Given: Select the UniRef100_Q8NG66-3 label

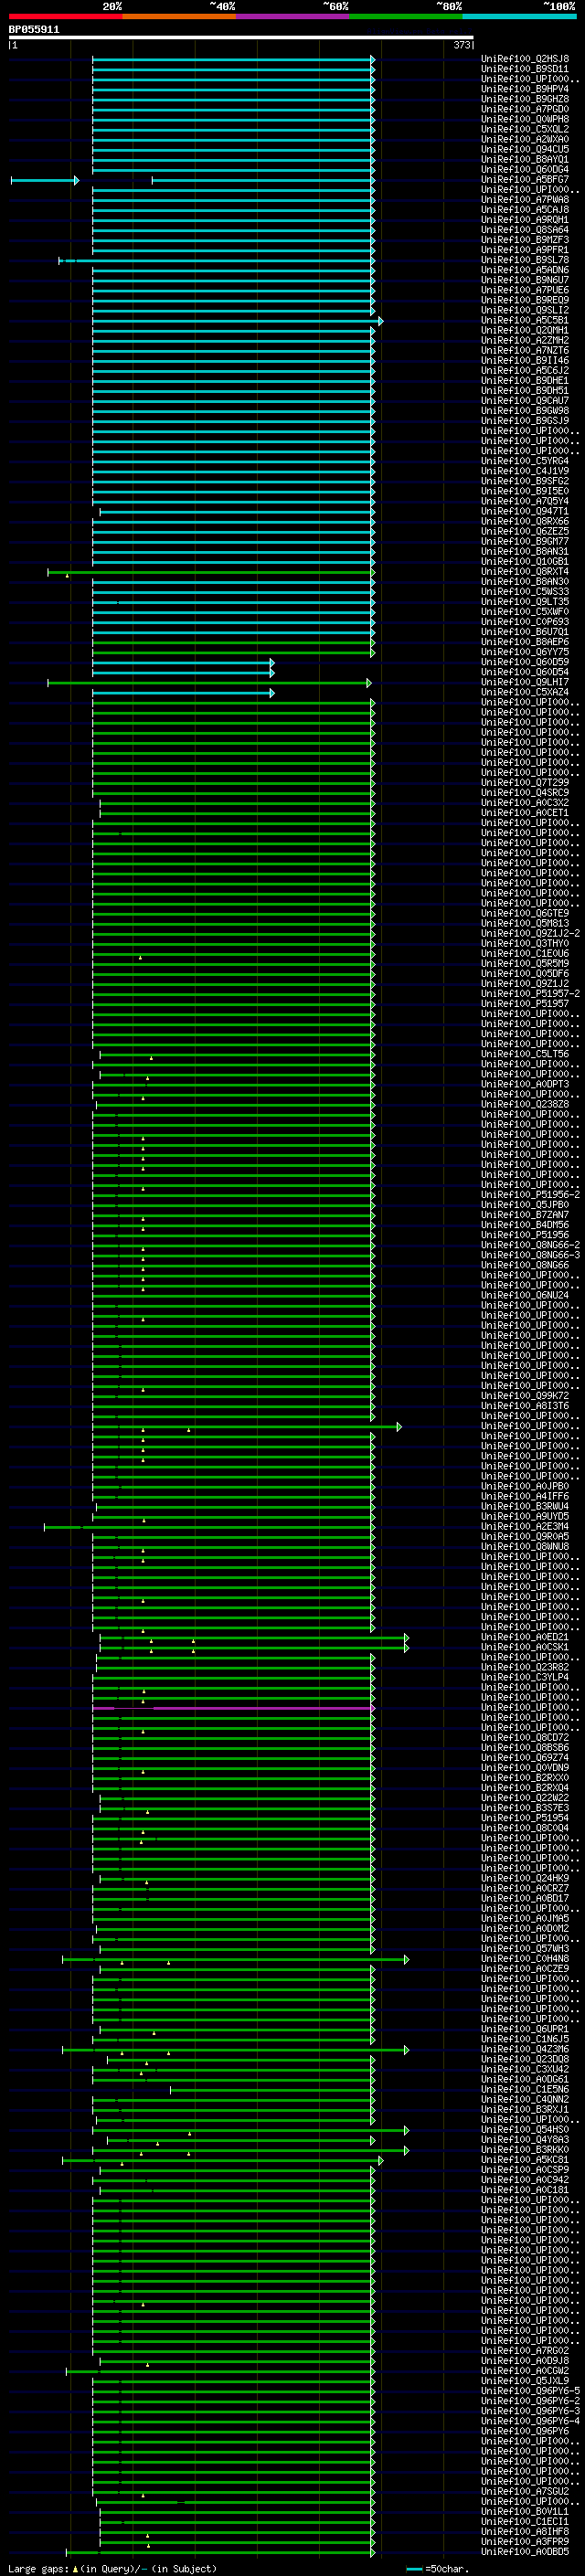Looking at the screenshot, I should pos(530,1255).
